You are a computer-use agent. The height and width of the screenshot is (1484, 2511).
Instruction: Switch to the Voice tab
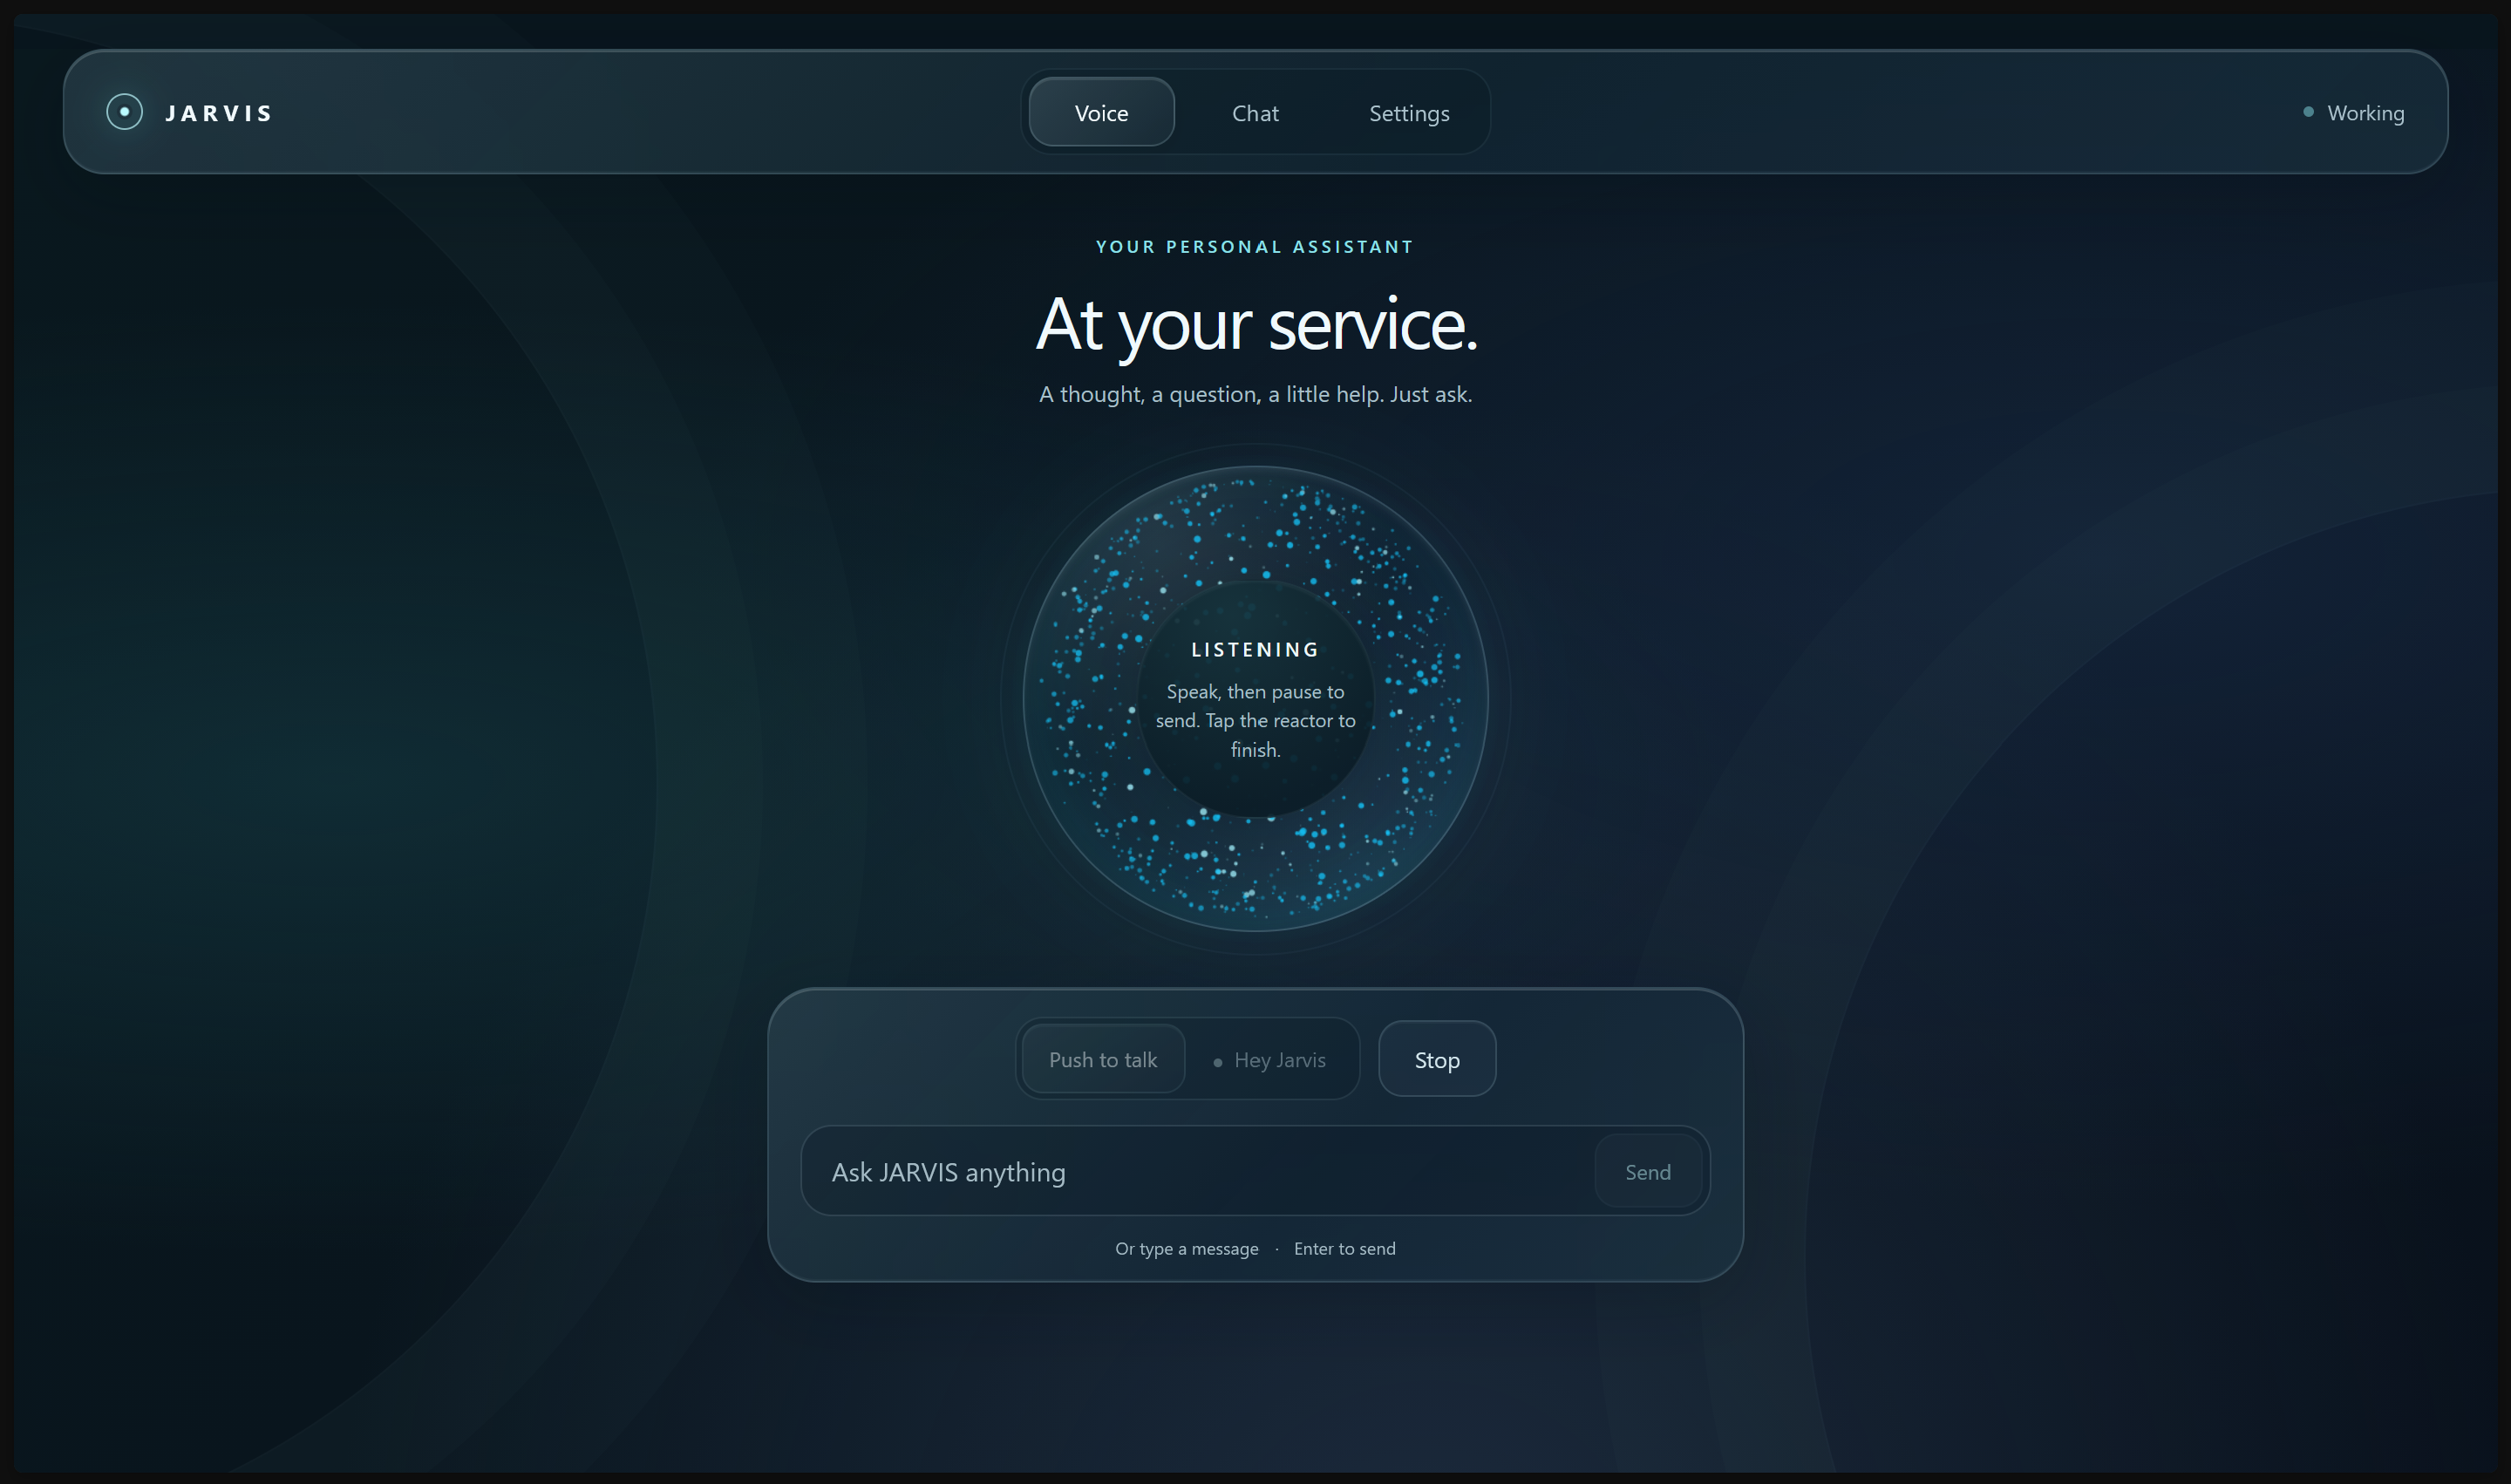(x=1101, y=112)
